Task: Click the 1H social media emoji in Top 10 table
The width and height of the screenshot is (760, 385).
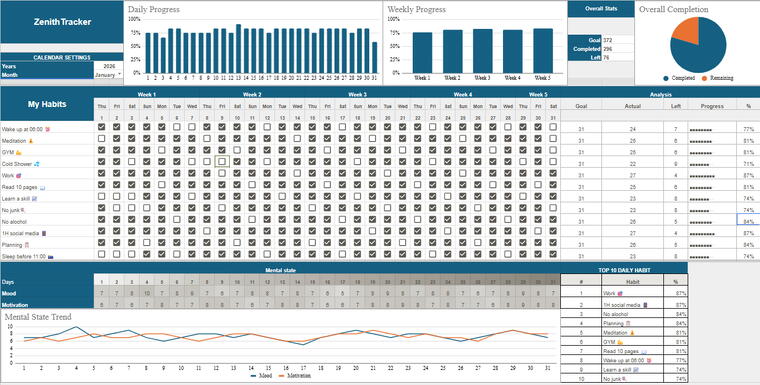Action: (x=645, y=305)
